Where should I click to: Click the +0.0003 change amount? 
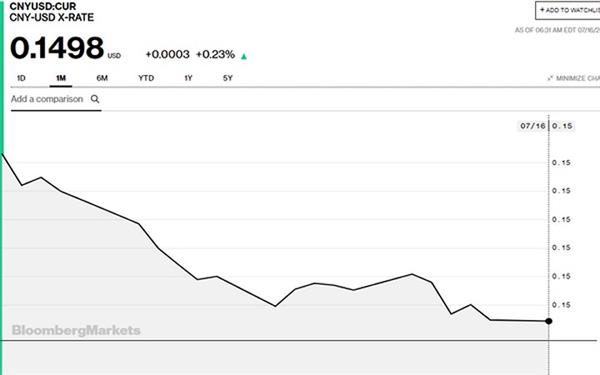tap(168, 54)
